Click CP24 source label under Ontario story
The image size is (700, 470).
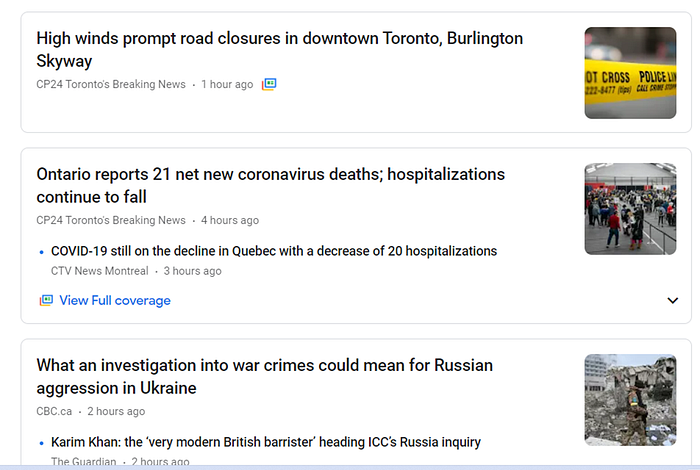pos(111,220)
